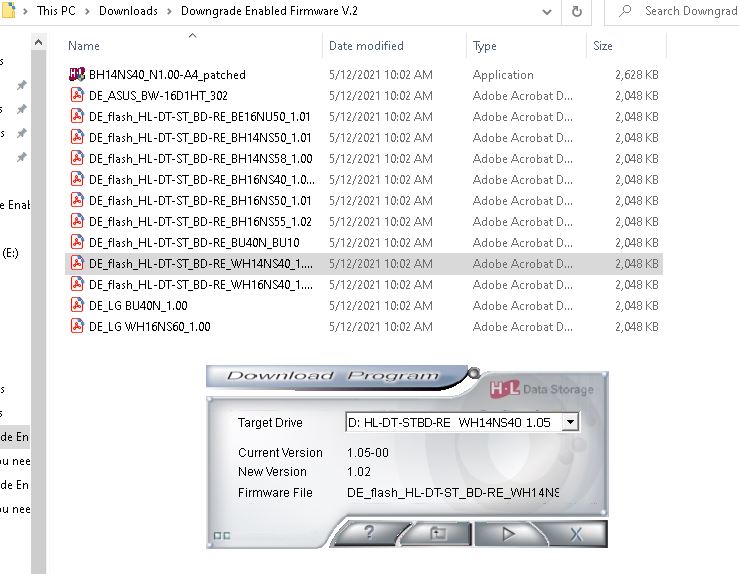Image resolution: width=739 pixels, height=574 pixels.
Task: Click the PDF icon of DE_ASUS_BW-16D1HT_302
Action: pos(77,95)
